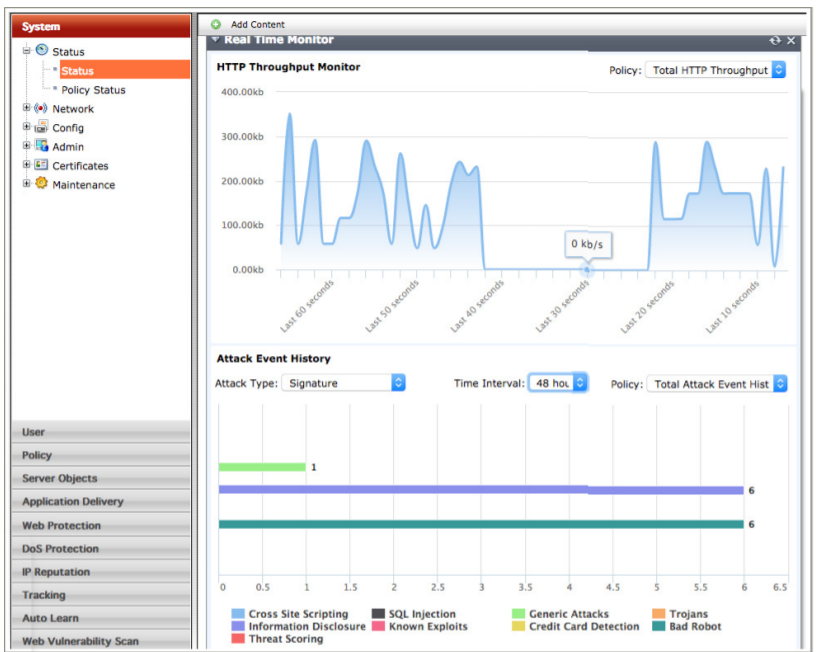
Task: Open the Web Protection menu section
Action: 101,525
